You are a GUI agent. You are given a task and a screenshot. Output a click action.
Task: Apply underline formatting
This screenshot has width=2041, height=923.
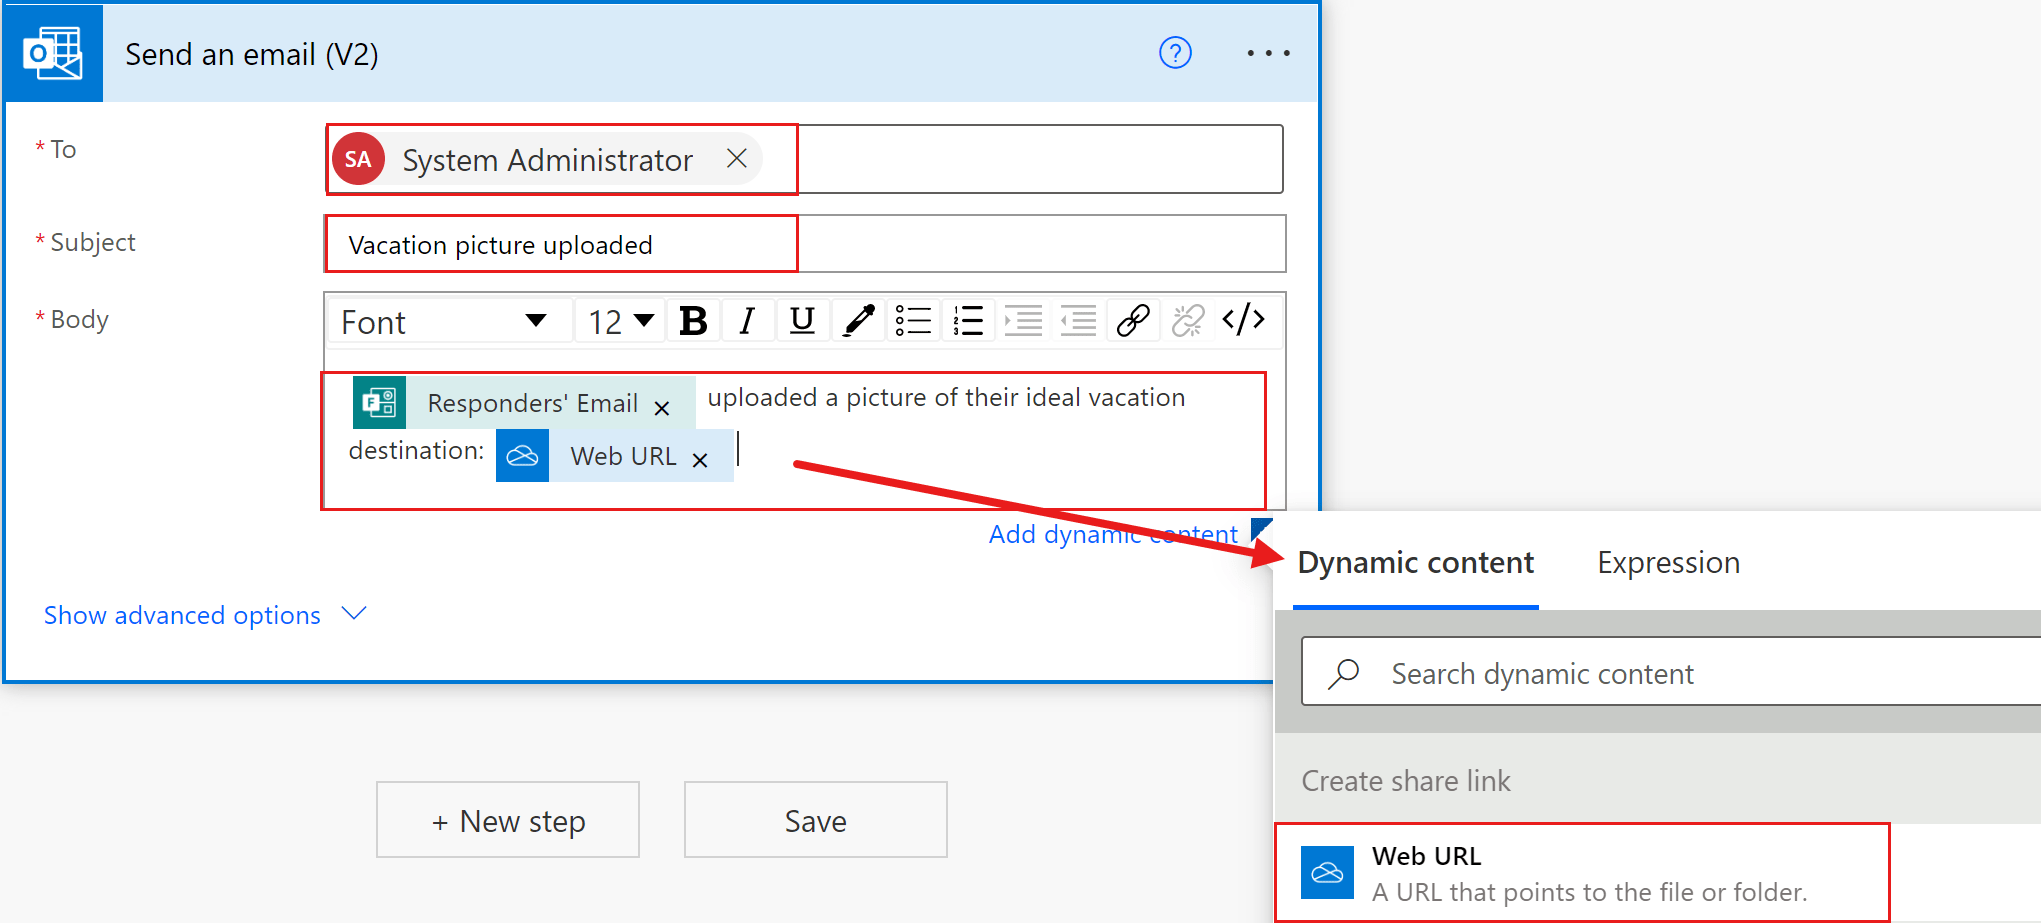pyautogui.click(x=803, y=320)
